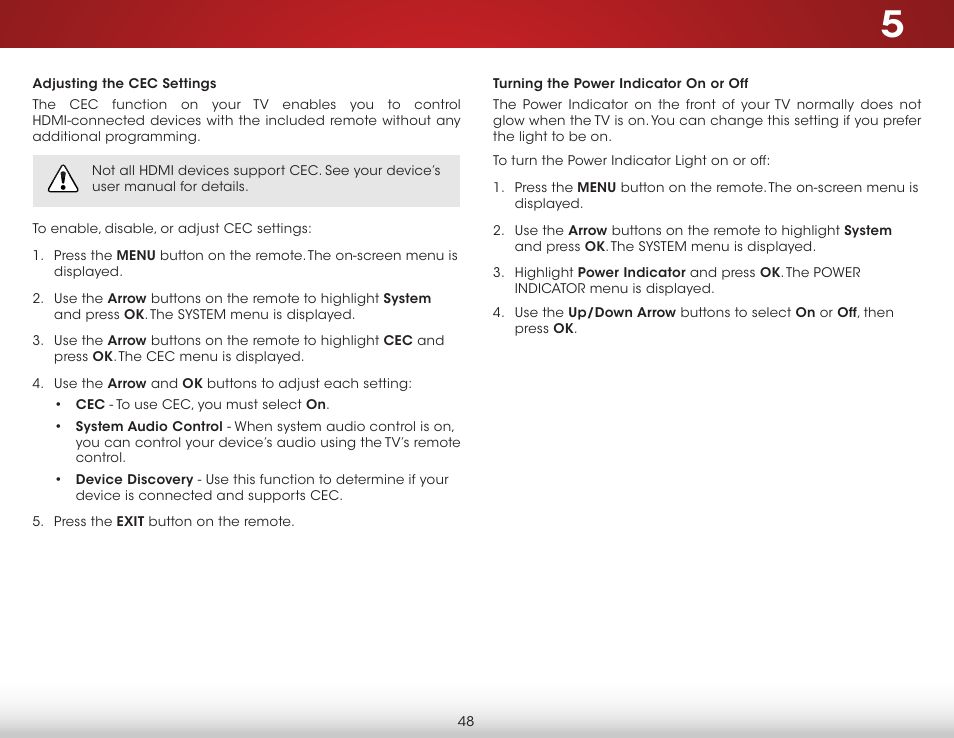Click the page number 48
The image size is (954, 738).
click(x=465, y=721)
